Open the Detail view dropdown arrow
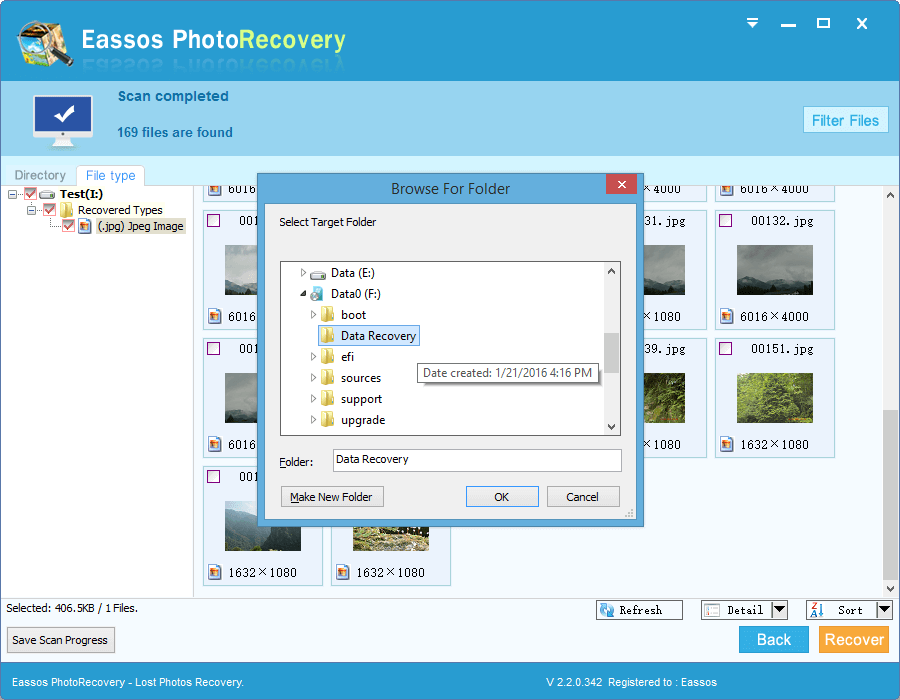This screenshot has height=700, width=900. (779, 610)
